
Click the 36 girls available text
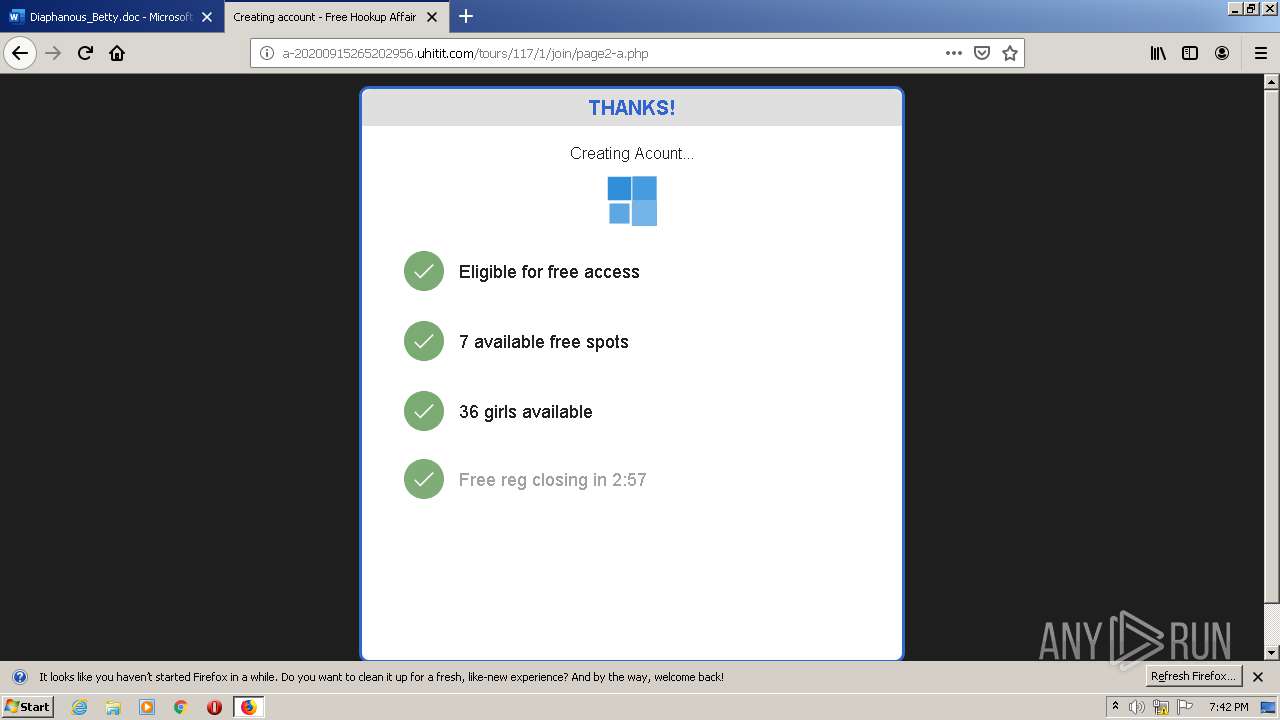coord(526,412)
